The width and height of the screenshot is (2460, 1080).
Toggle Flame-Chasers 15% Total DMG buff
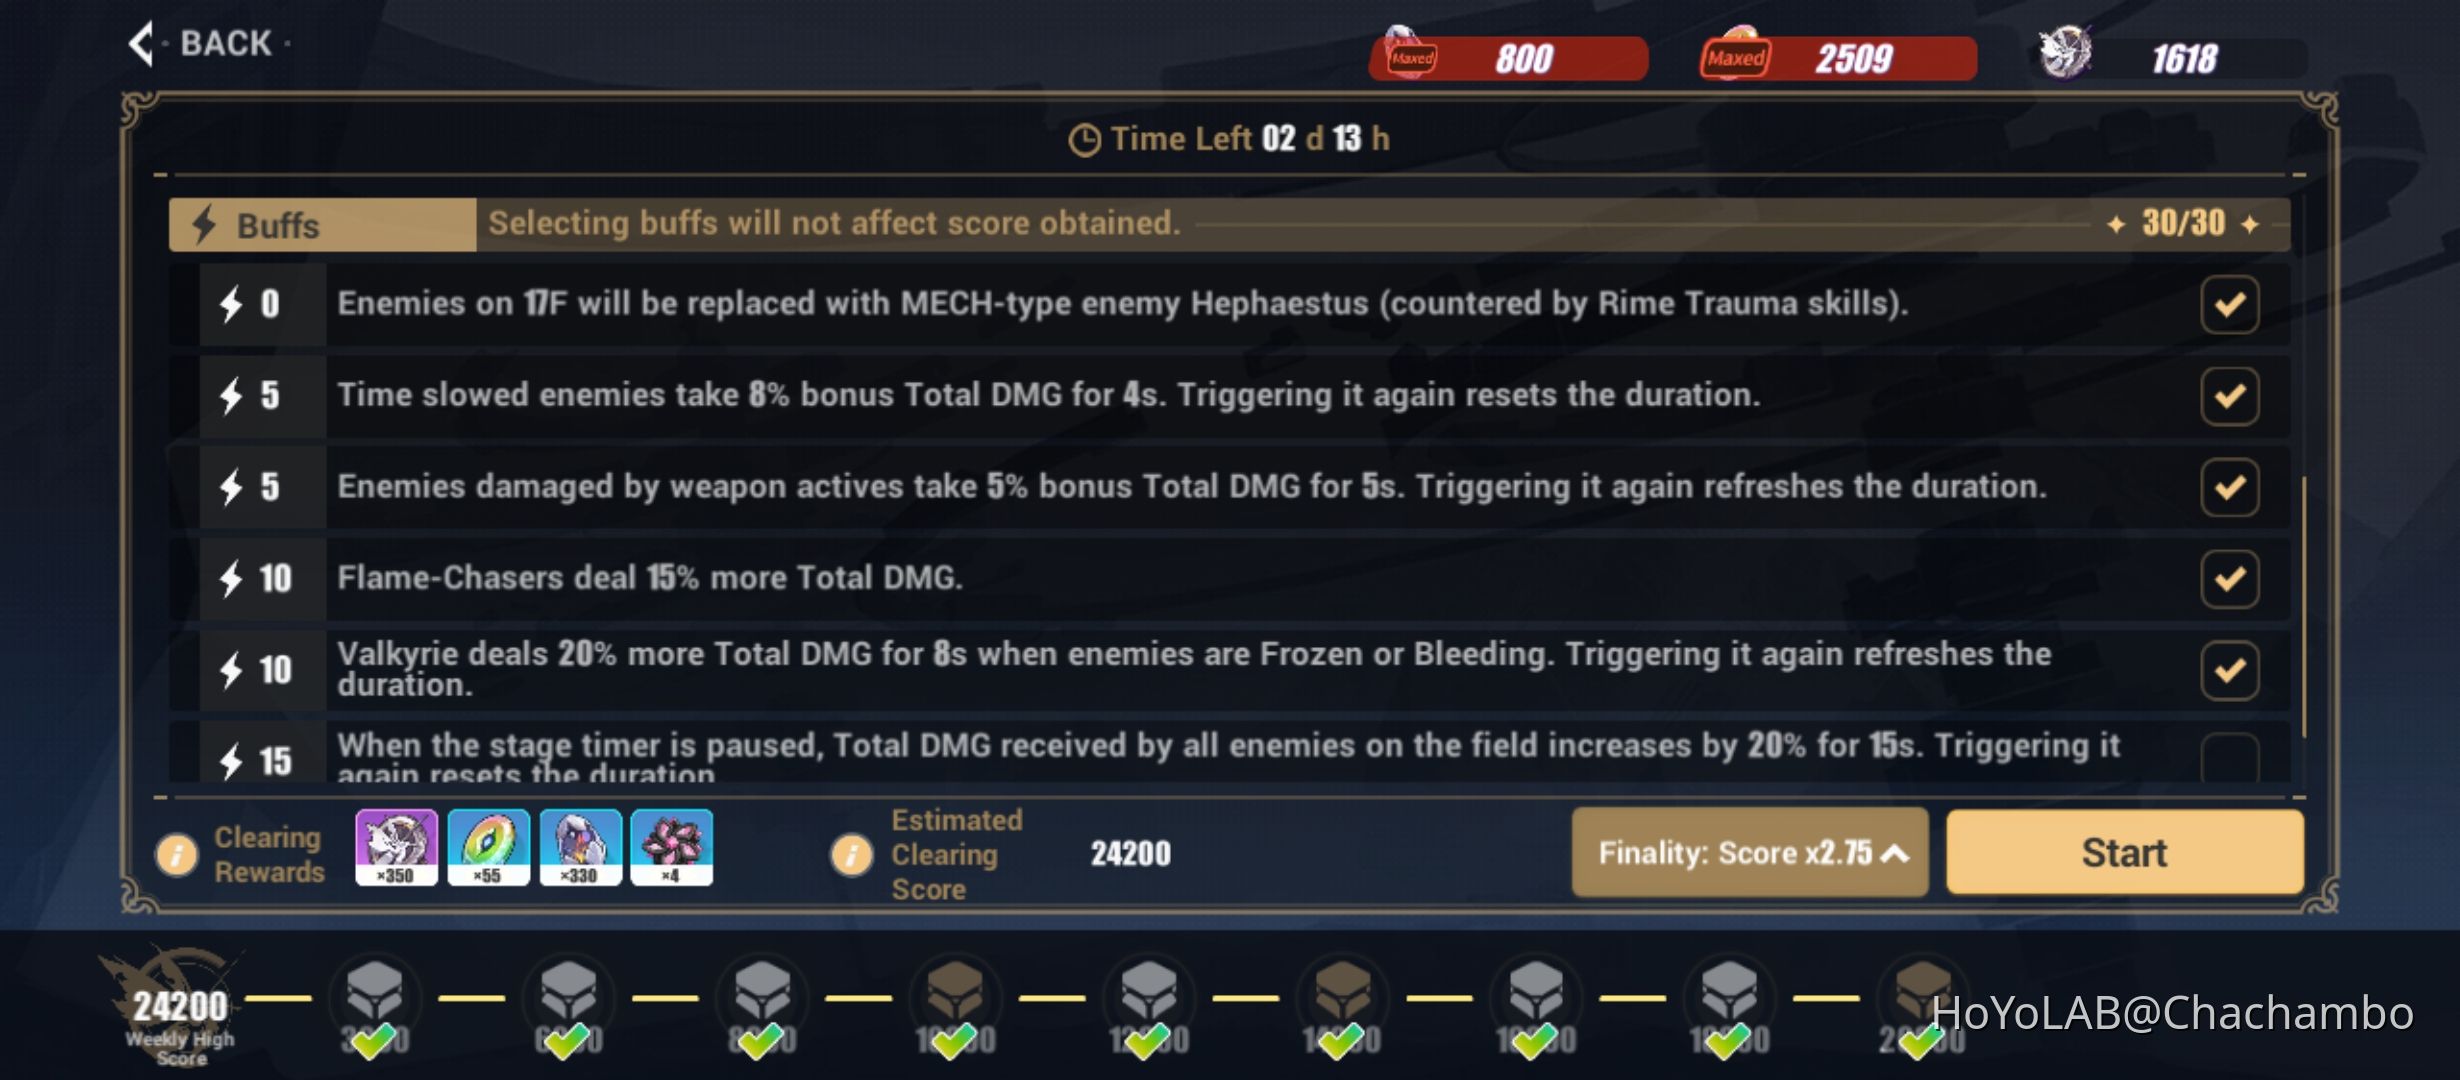(x=2229, y=578)
